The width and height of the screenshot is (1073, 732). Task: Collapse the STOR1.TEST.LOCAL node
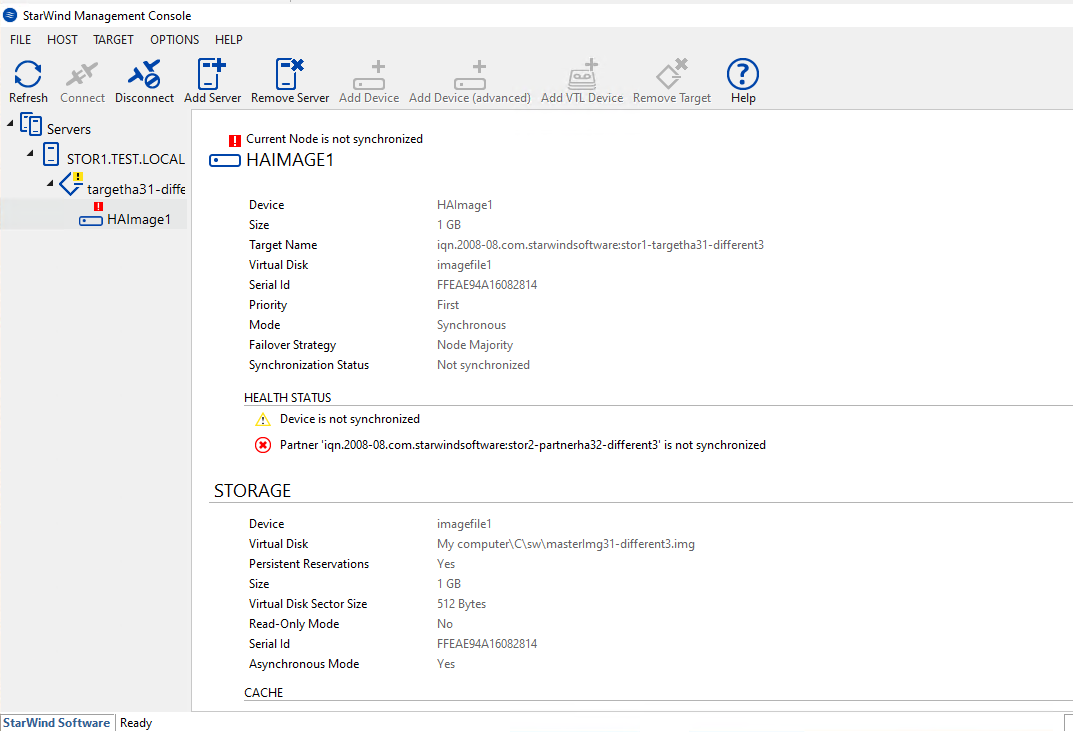[30, 154]
